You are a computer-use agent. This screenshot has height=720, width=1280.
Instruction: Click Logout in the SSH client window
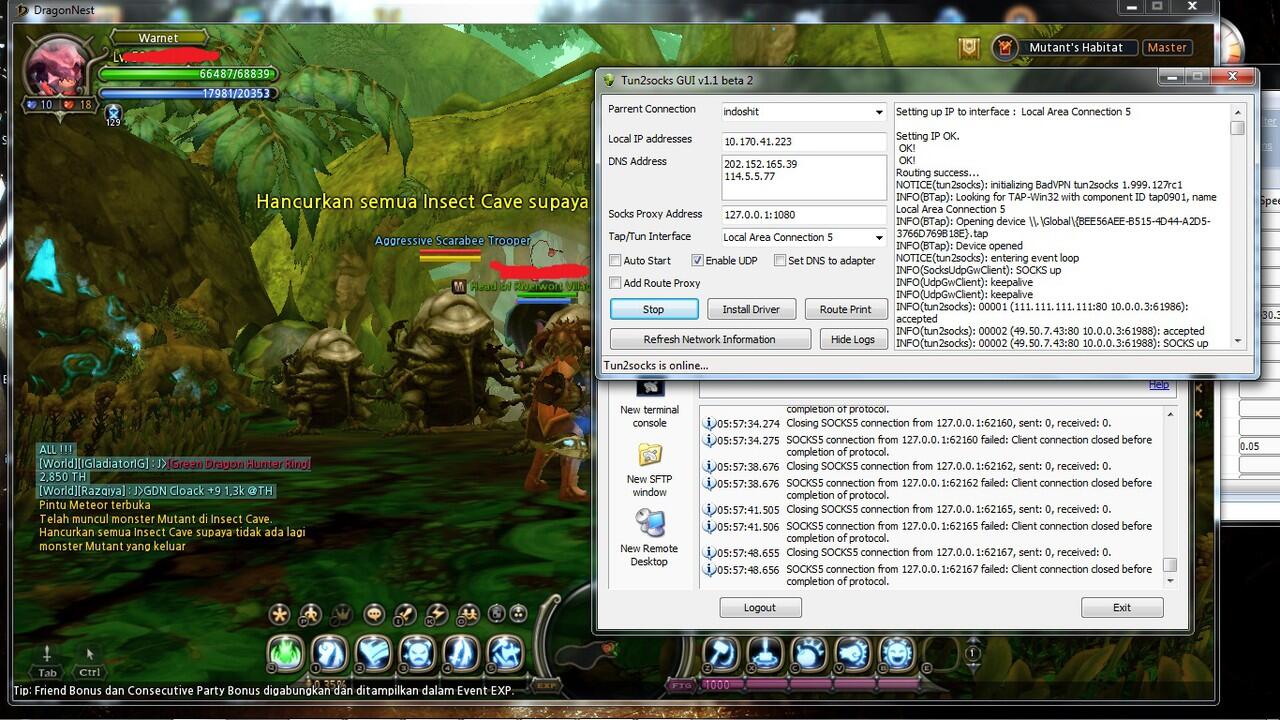point(760,607)
